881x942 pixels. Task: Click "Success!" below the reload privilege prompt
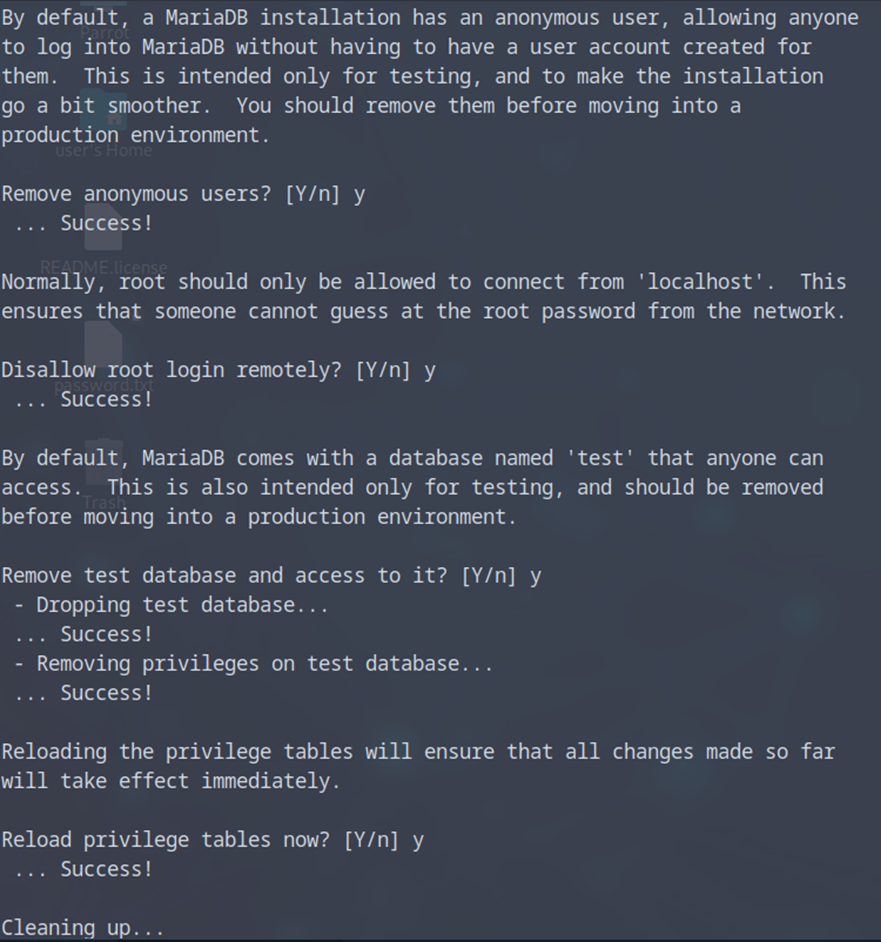pos(106,869)
